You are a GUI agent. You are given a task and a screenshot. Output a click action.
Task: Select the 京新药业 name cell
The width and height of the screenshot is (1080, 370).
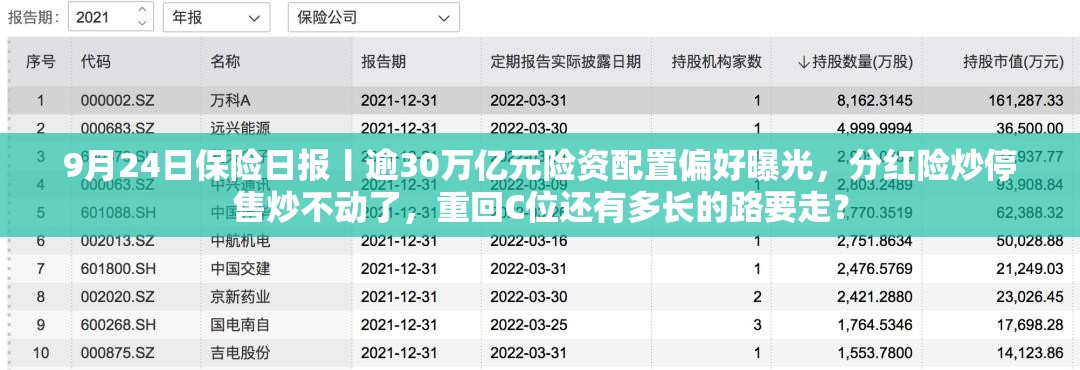click(x=240, y=297)
